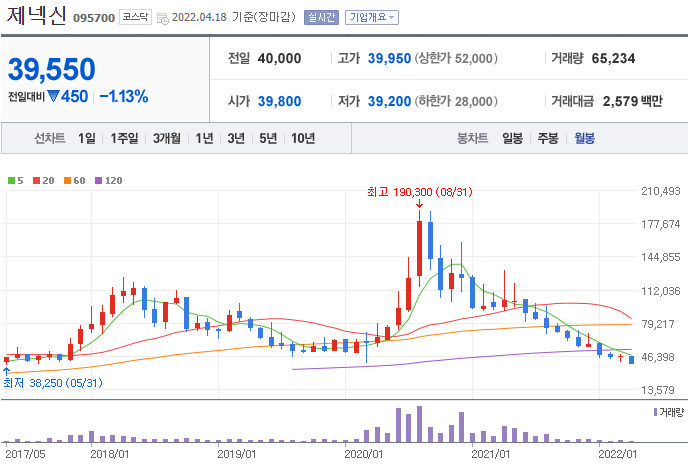Select the 주봉 weekly candle chart
Screen dimensions: 688x464
(548, 138)
